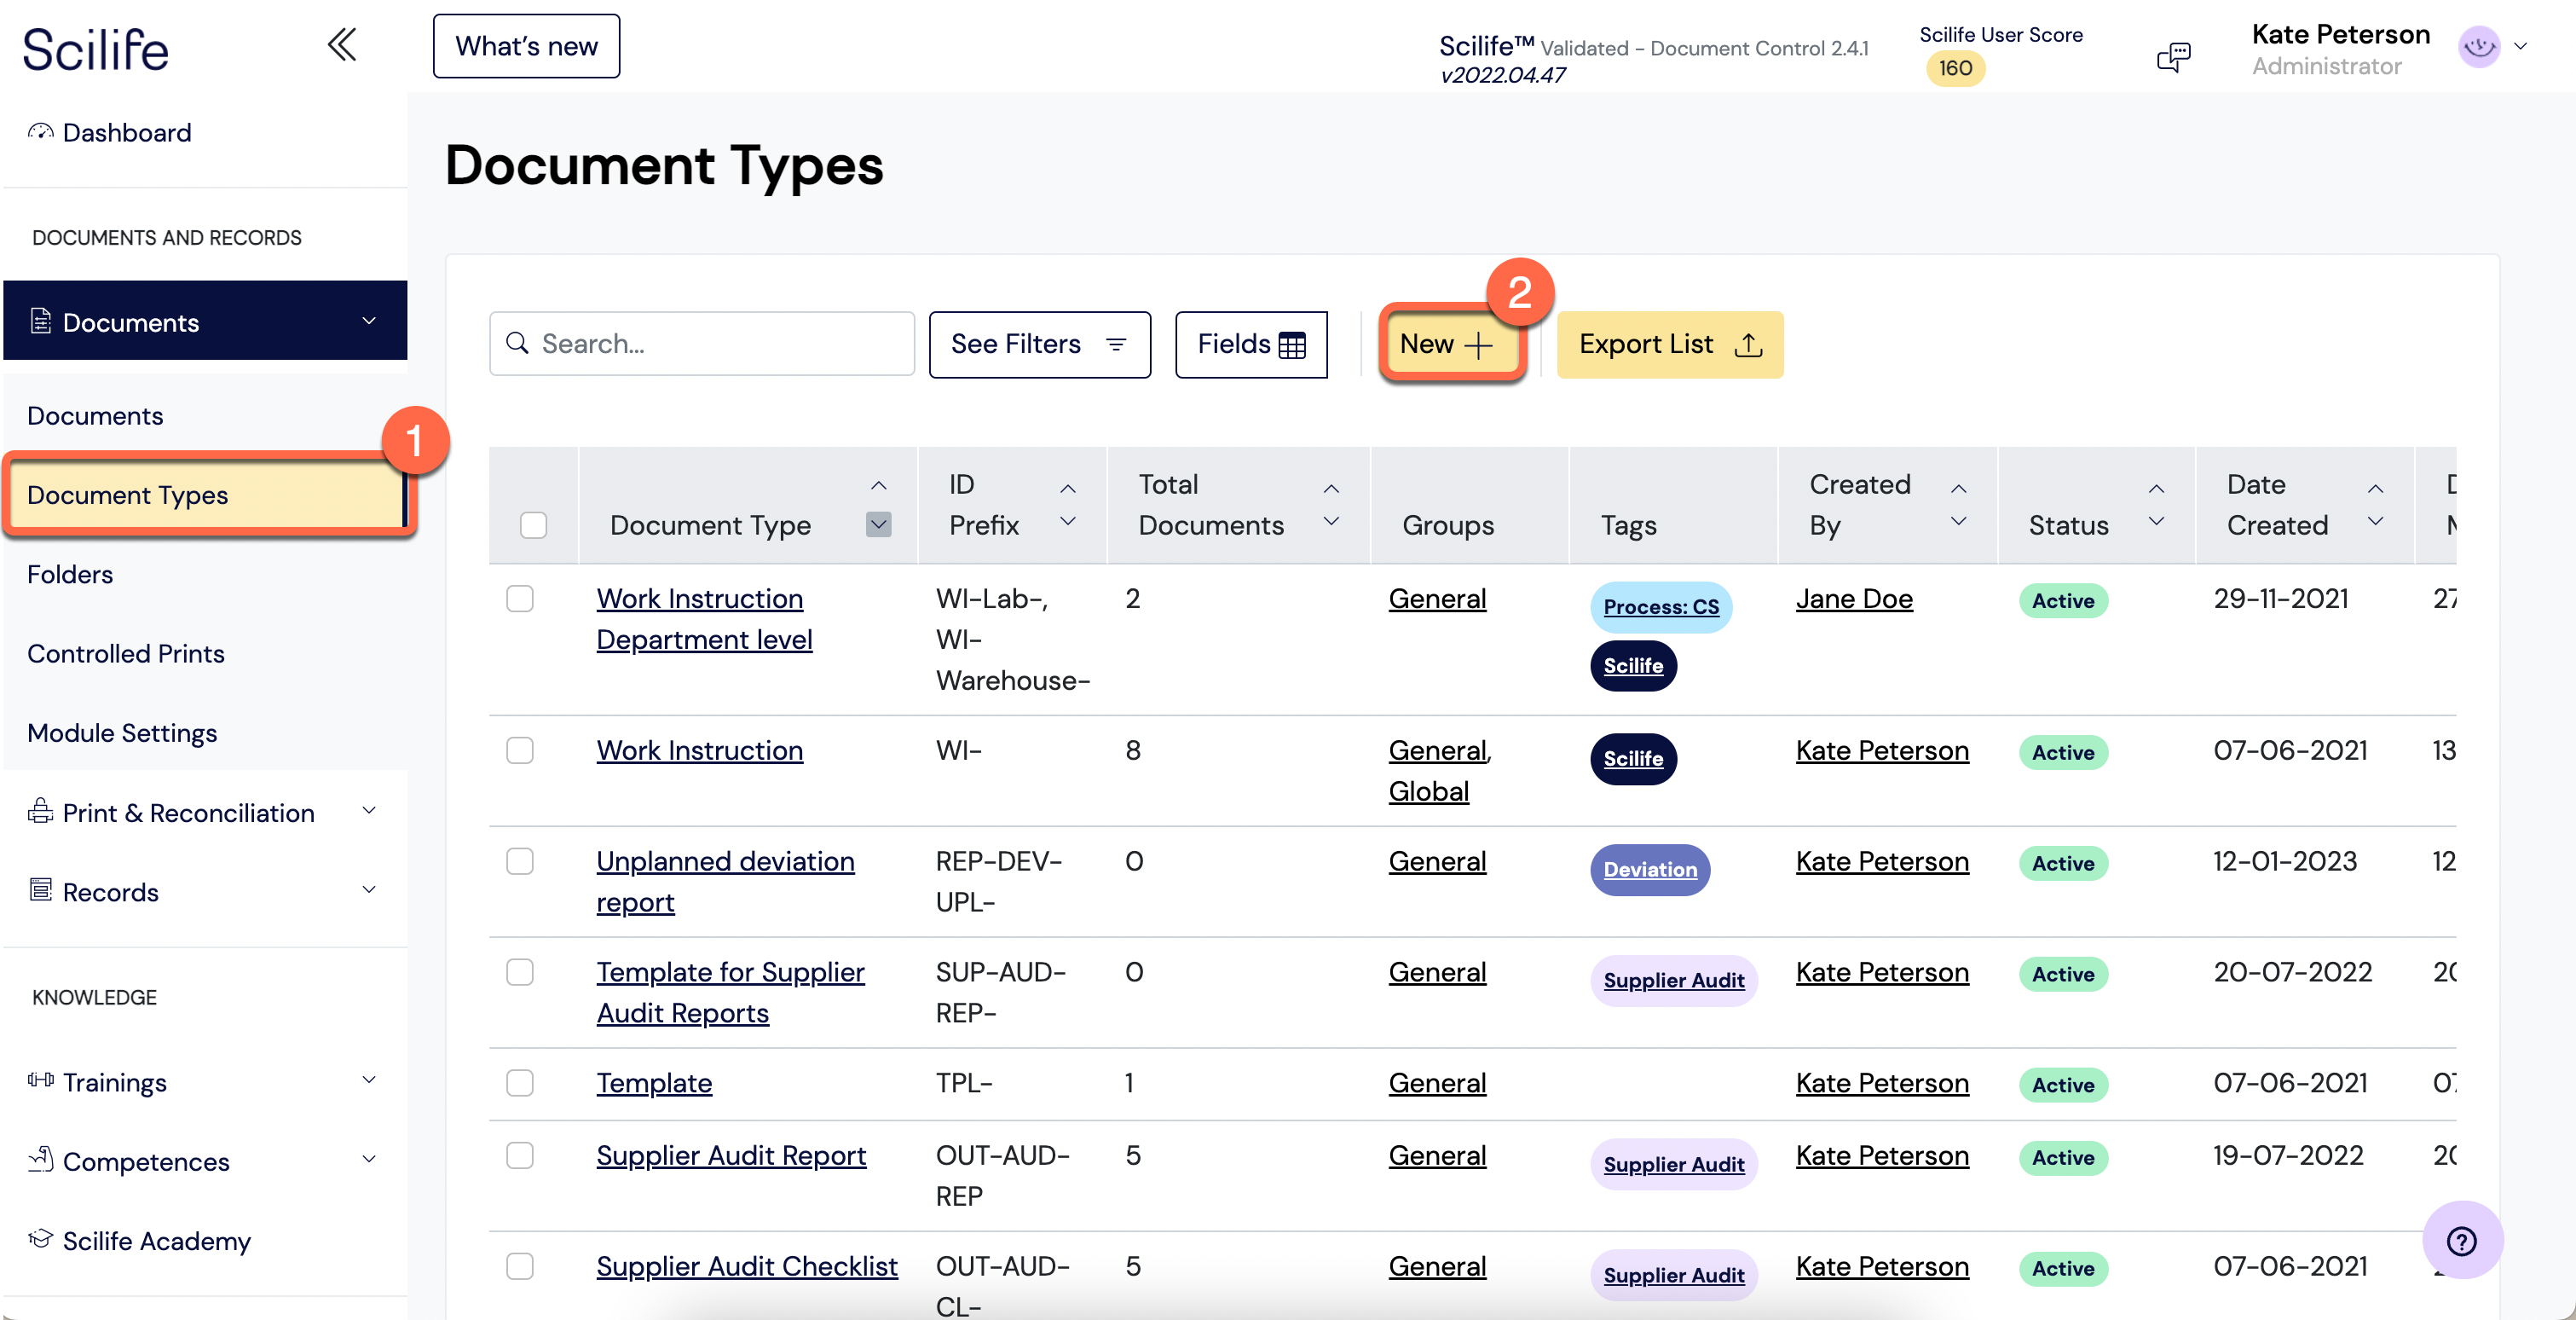
Task: Select Document Types in sidebar
Action: tap(205, 495)
